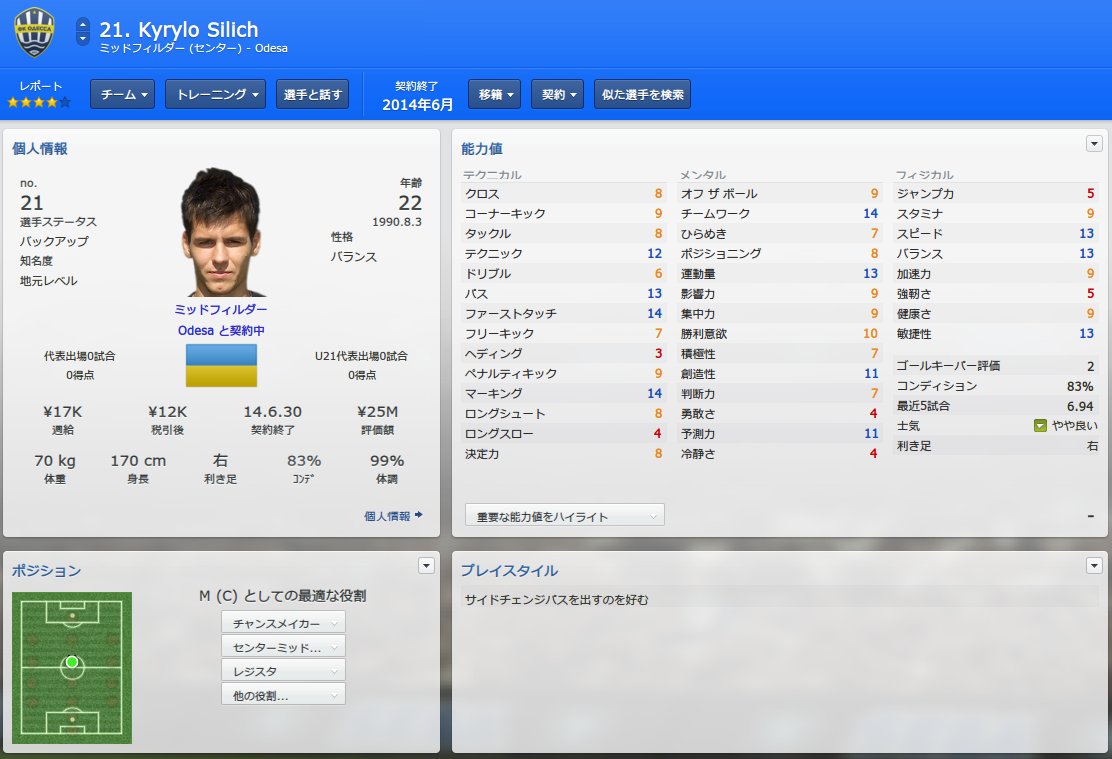Click the green position dot on the pitch
Viewport: 1112px width, 759px height.
[x=72, y=662]
